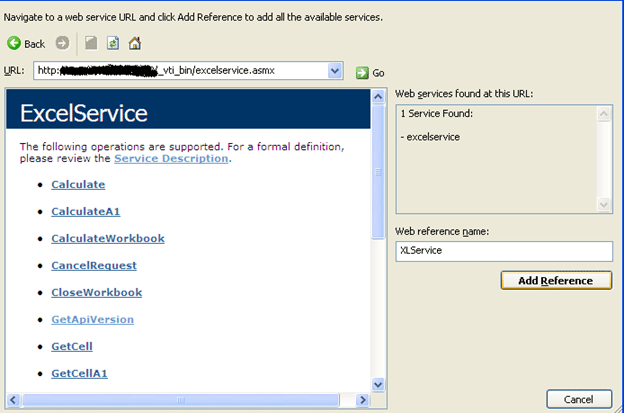Open the CalculateA1 operation
This screenshot has width=624, height=413.
coord(86,211)
